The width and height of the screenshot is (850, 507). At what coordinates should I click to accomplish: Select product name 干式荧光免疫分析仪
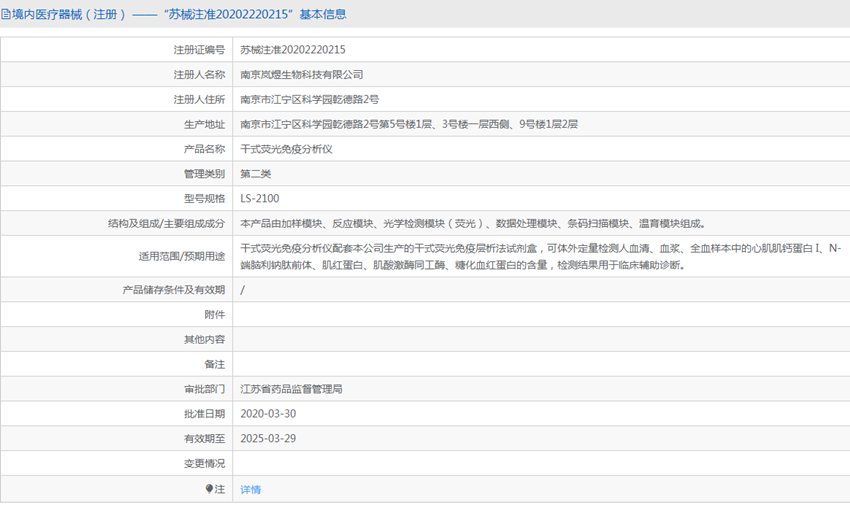[x=286, y=149]
